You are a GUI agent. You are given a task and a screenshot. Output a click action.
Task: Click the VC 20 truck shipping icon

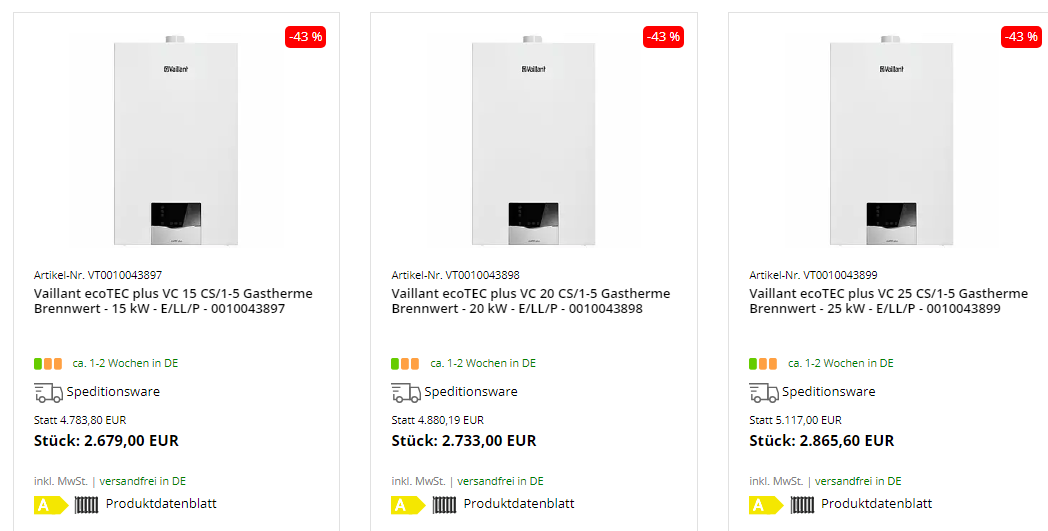point(405,392)
